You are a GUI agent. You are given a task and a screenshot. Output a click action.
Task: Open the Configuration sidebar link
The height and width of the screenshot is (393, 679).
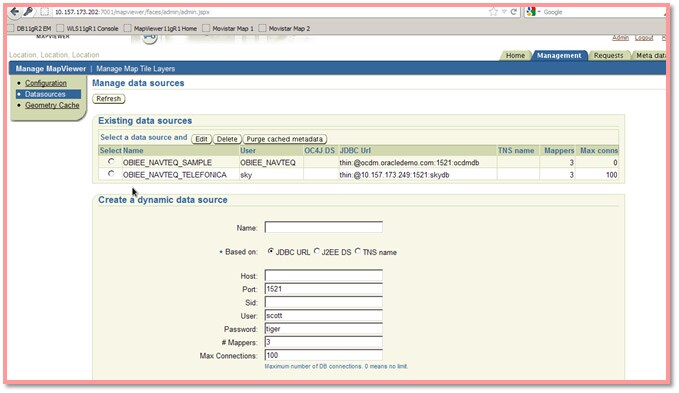(46, 83)
